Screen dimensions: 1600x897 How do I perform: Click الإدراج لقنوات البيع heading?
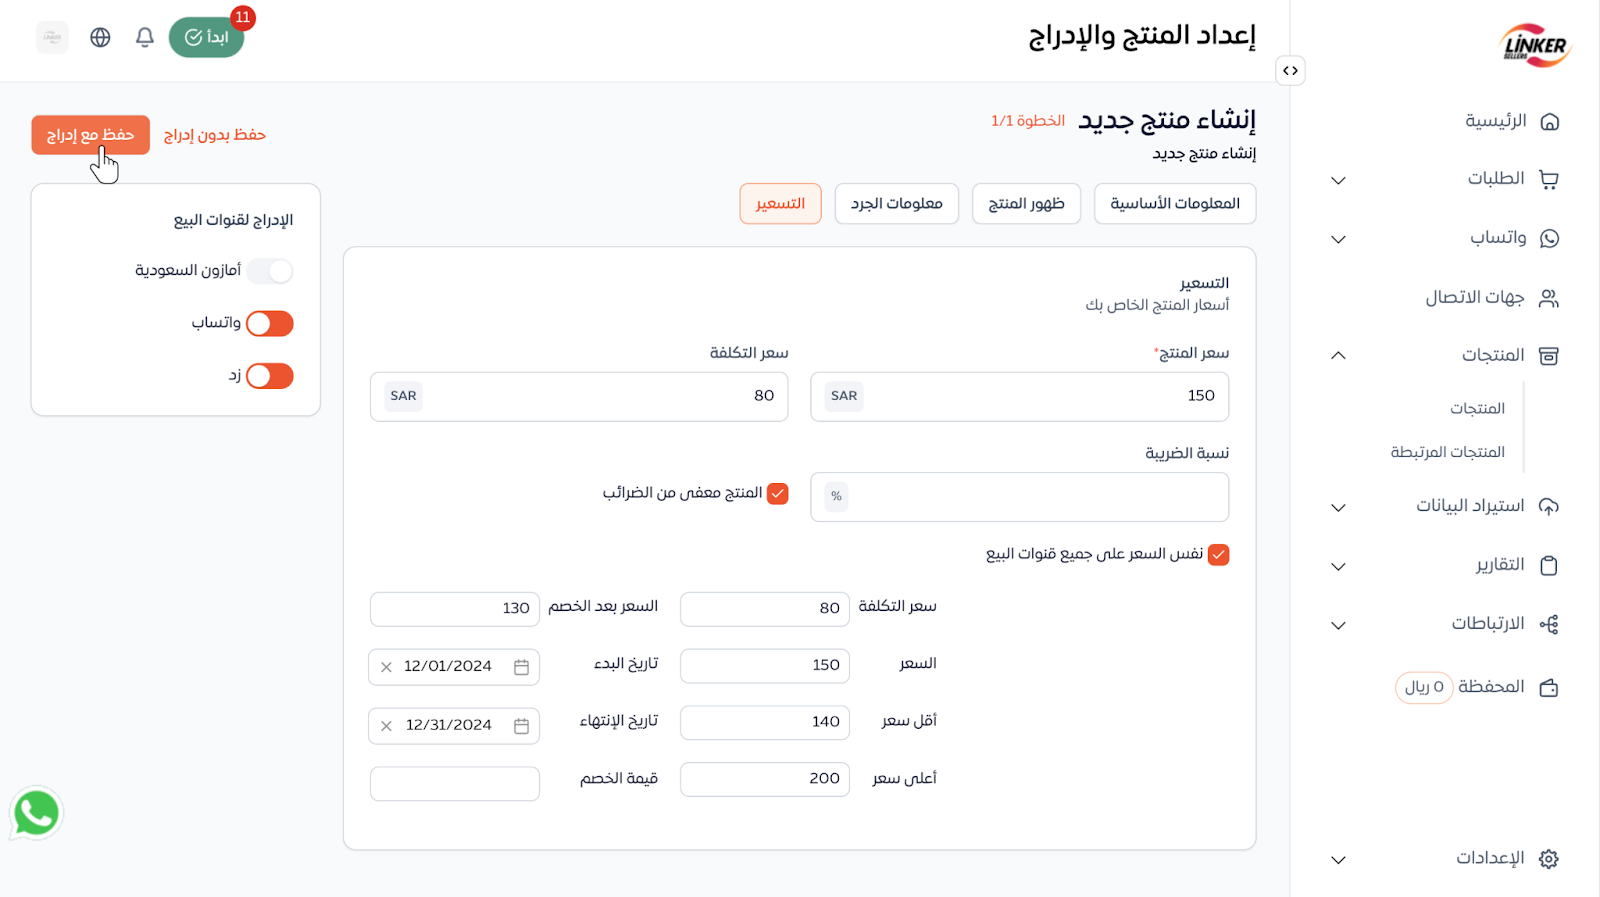233,221
